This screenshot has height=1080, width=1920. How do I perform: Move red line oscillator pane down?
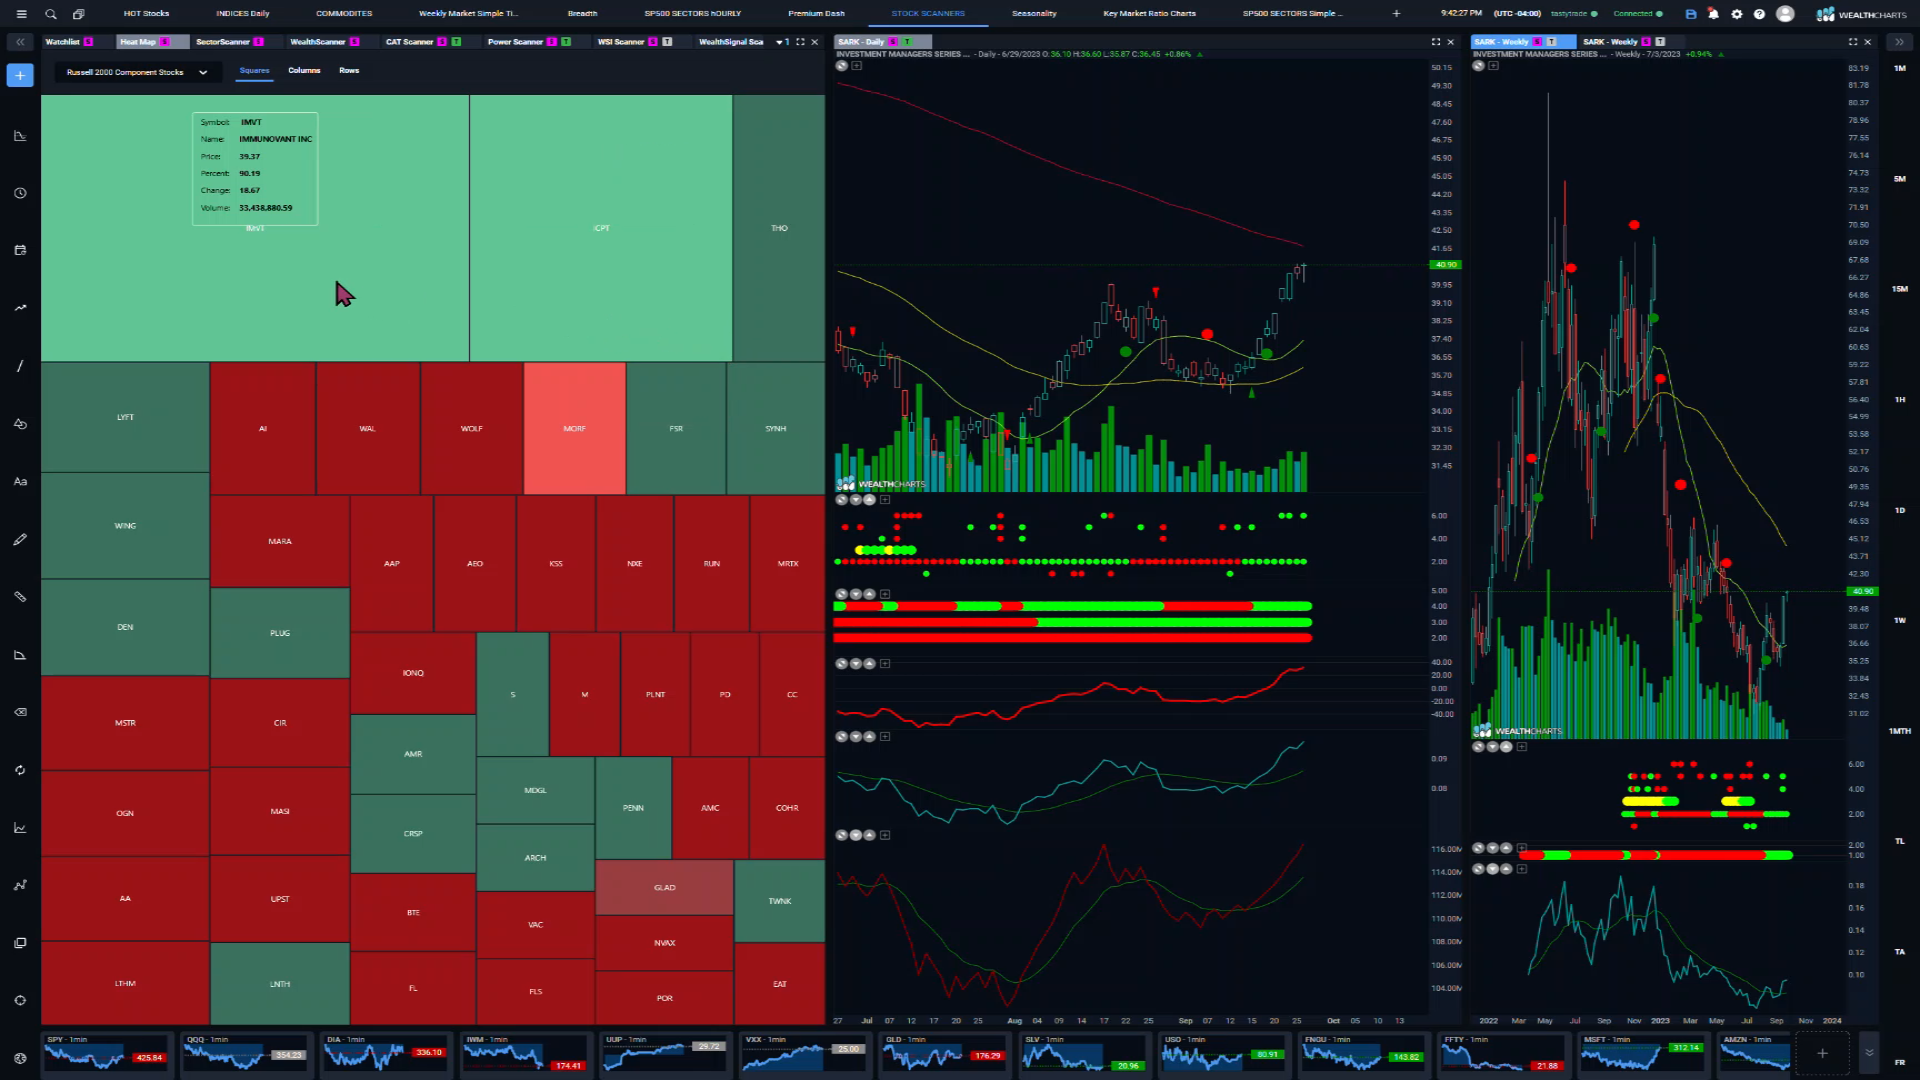(855, 664)
